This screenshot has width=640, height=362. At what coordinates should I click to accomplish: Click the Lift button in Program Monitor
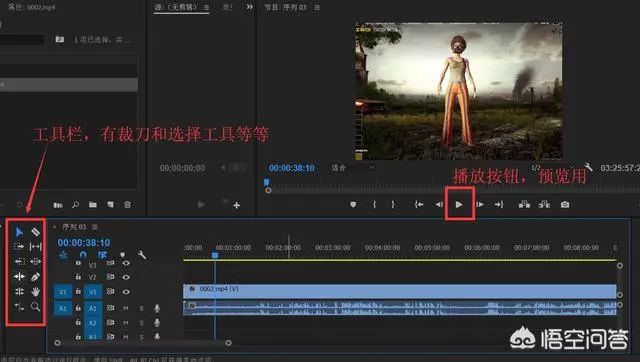(524, 204)
